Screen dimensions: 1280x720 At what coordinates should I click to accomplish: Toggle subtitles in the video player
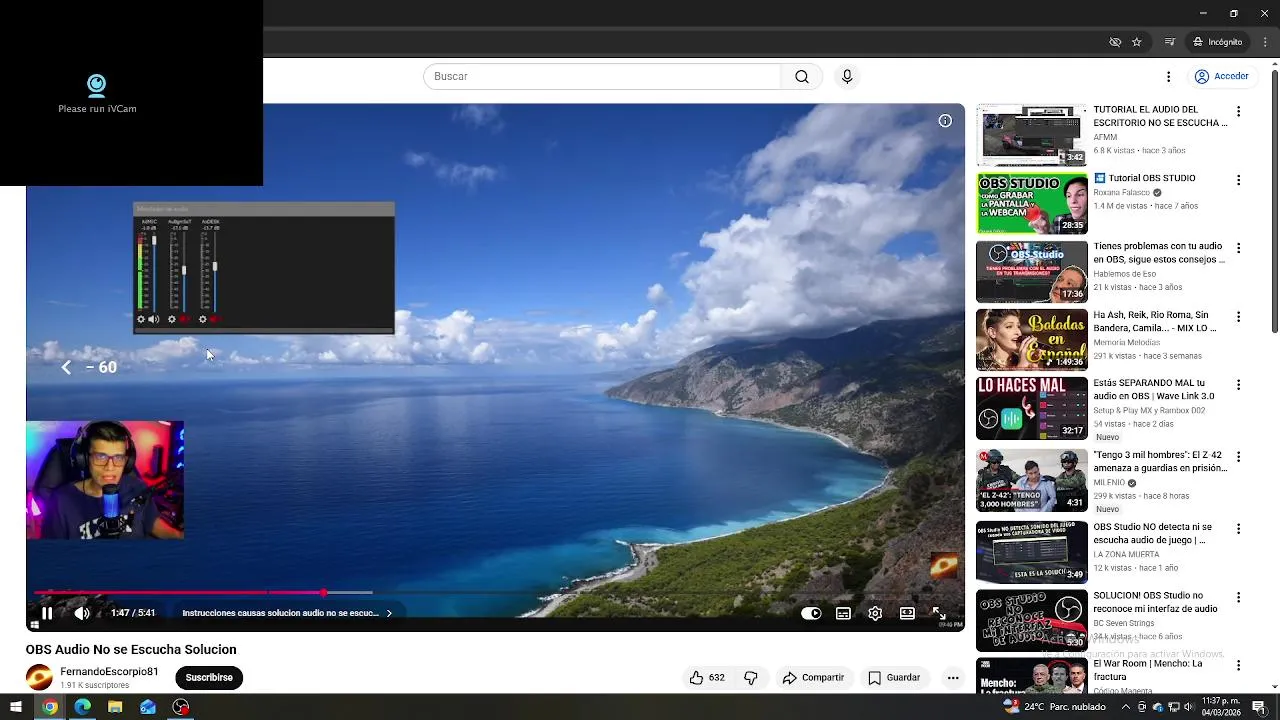click(x=843, y=613)
